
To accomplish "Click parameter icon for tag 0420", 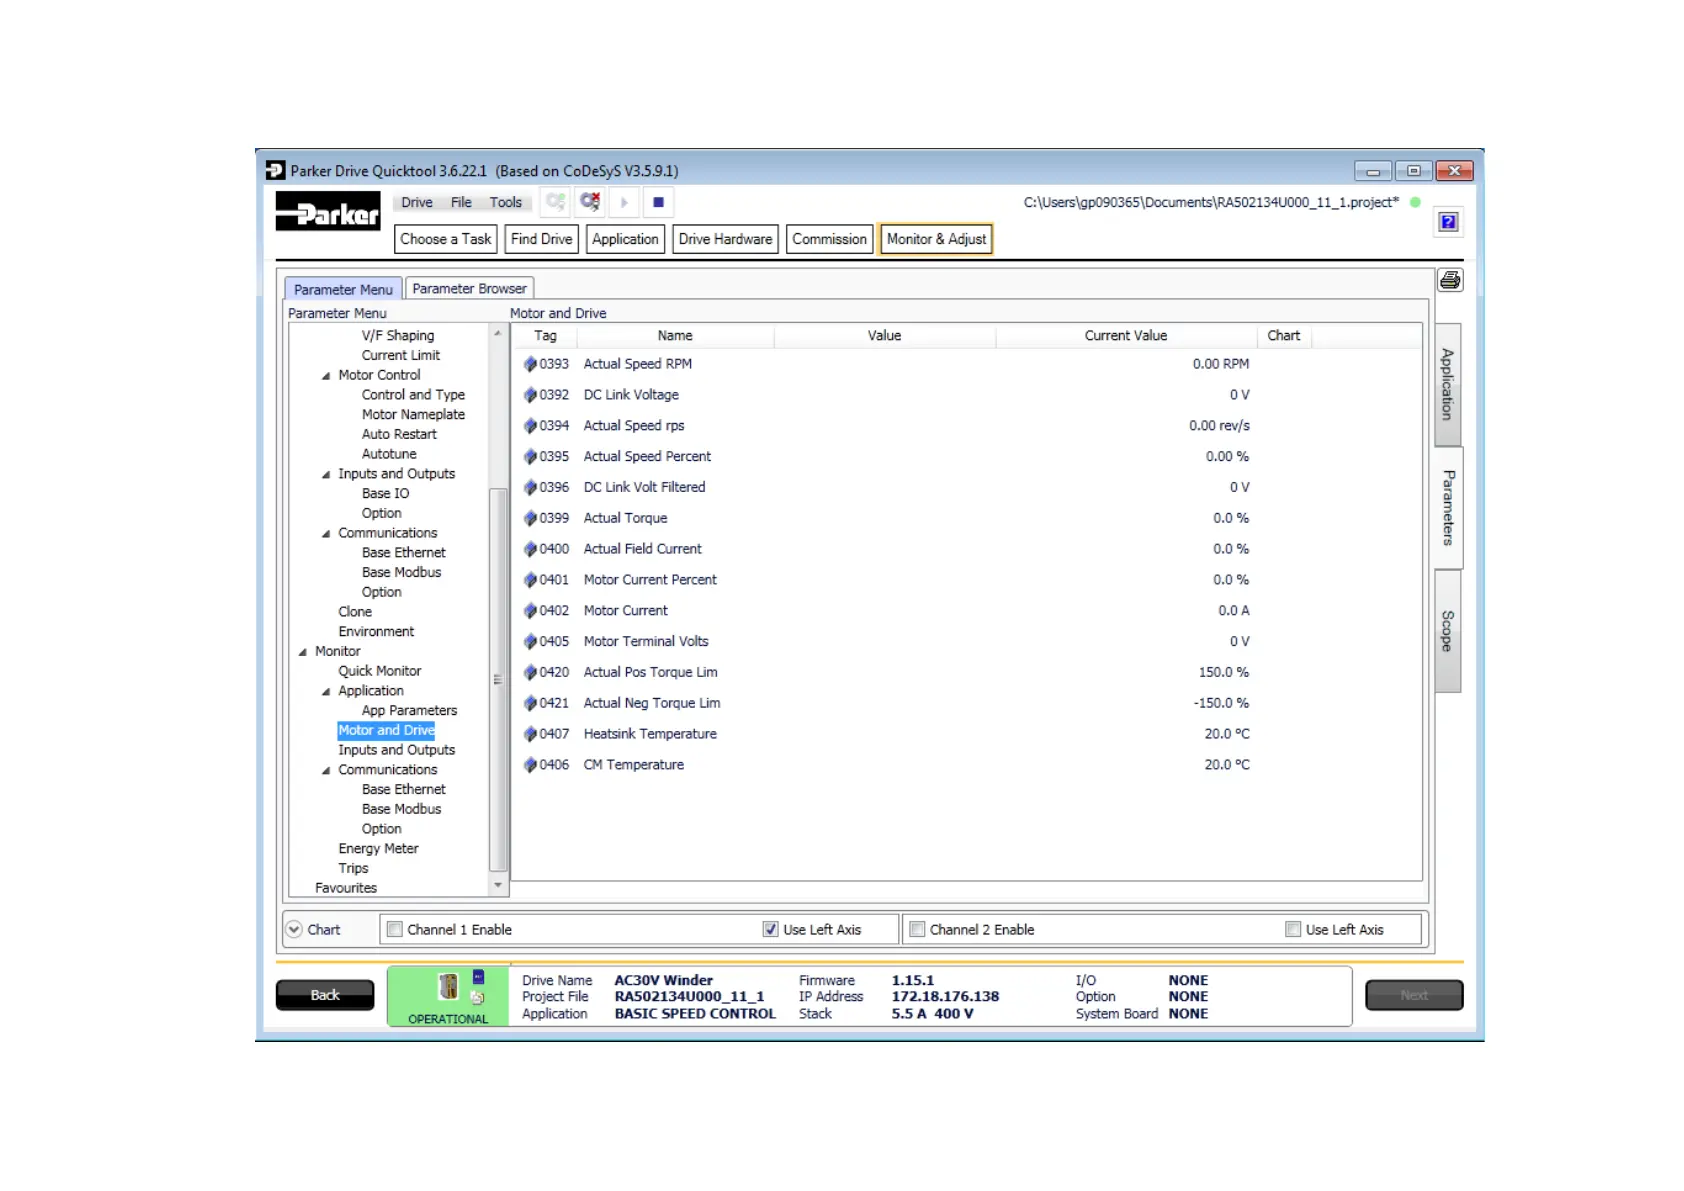I will click(x=530, y=673).
